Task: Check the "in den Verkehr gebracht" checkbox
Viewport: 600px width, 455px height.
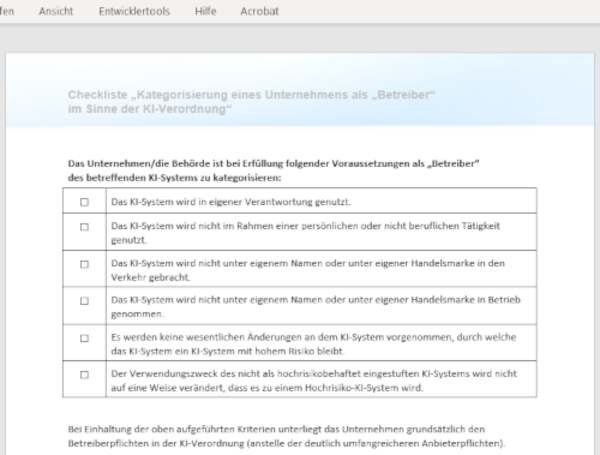Action: coord(84,263)
